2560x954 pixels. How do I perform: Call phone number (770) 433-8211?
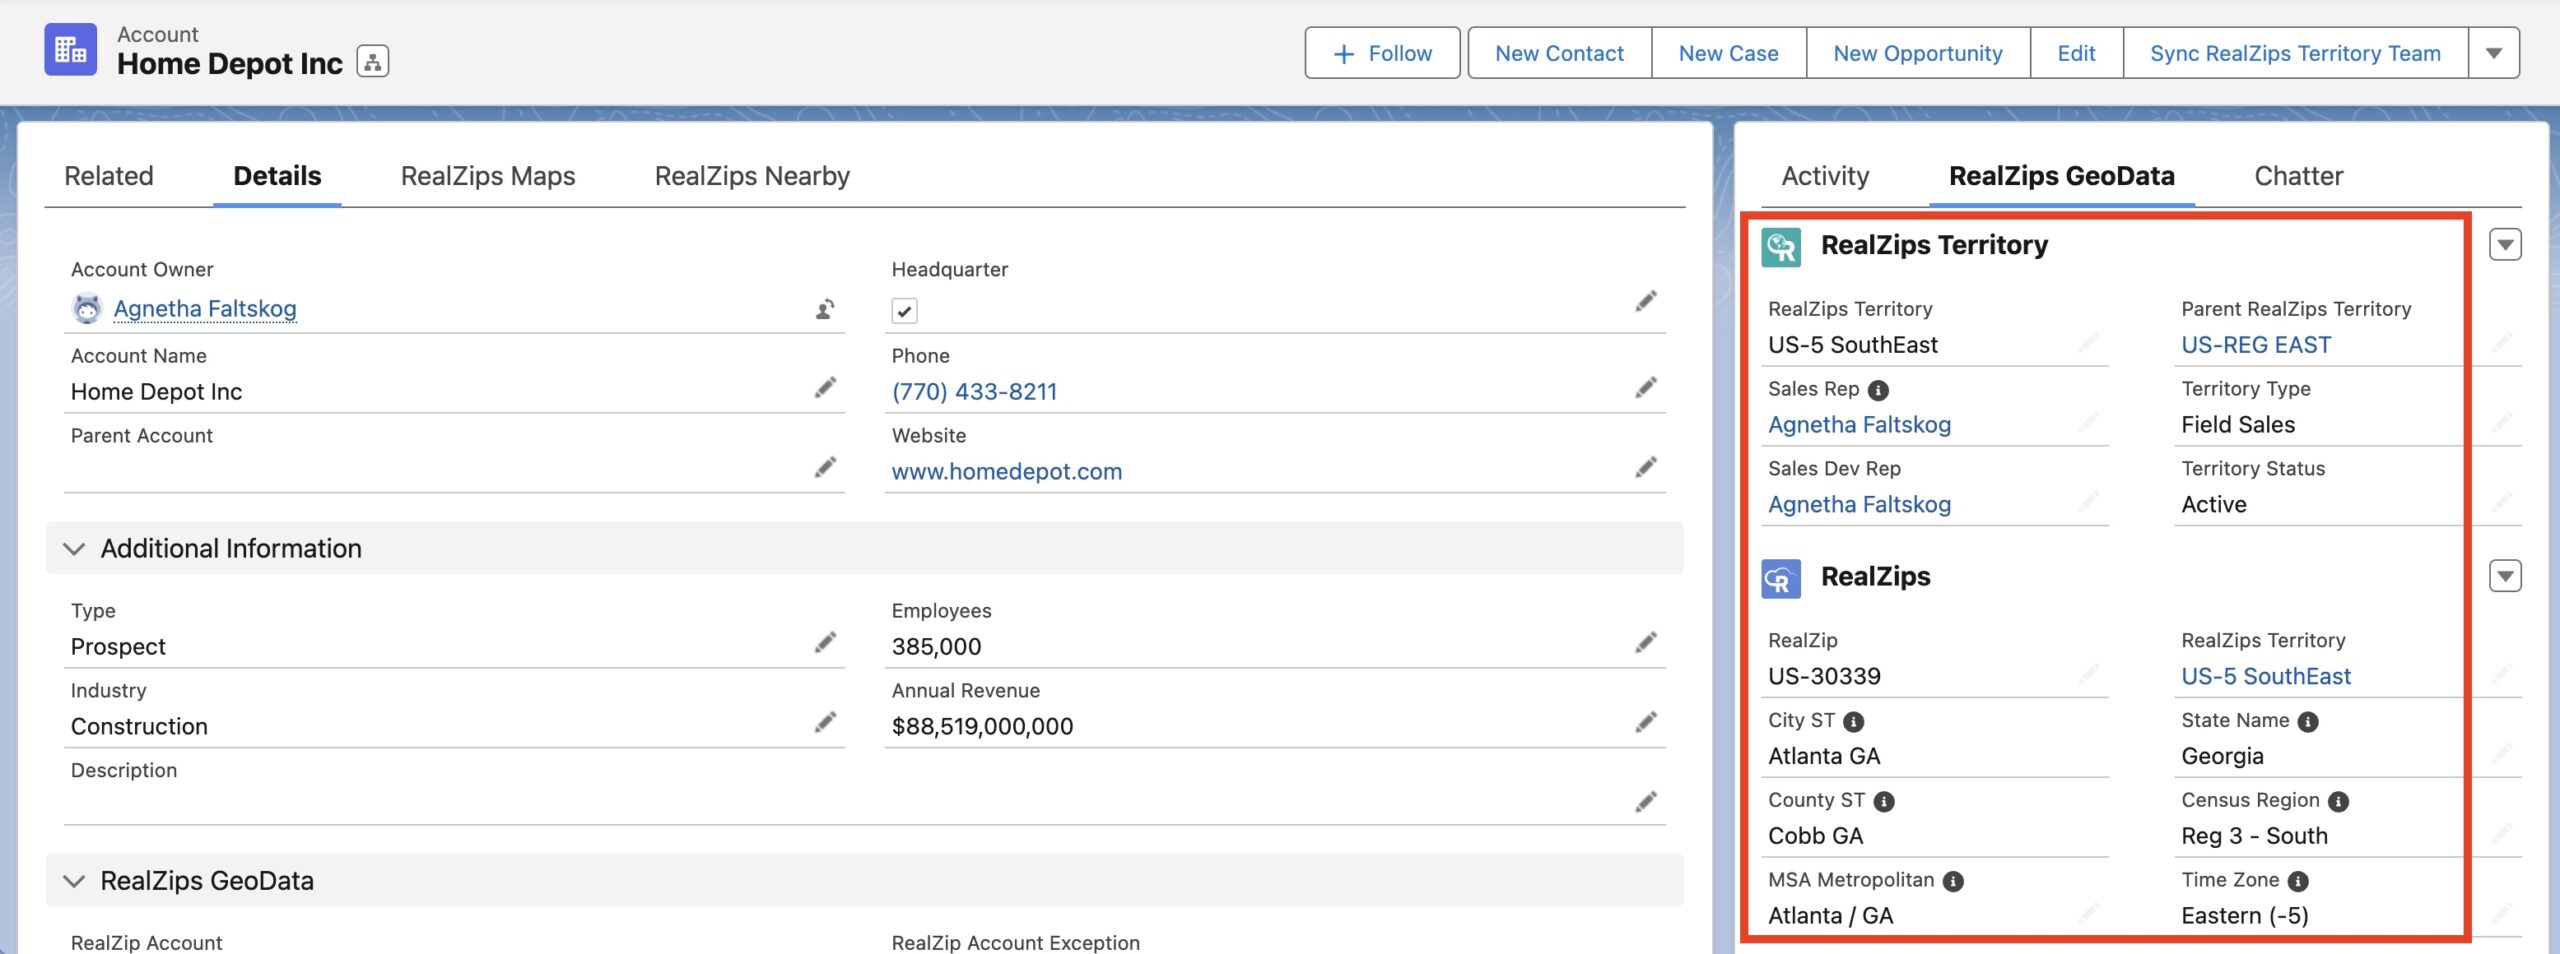click(974, 392)
